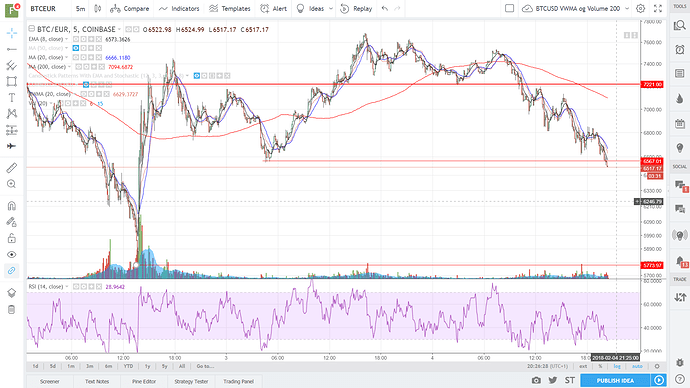This screenshot has width=690, height=388.
Task: Open the Strategy Tester tab
Action: [x=191, y=381]
